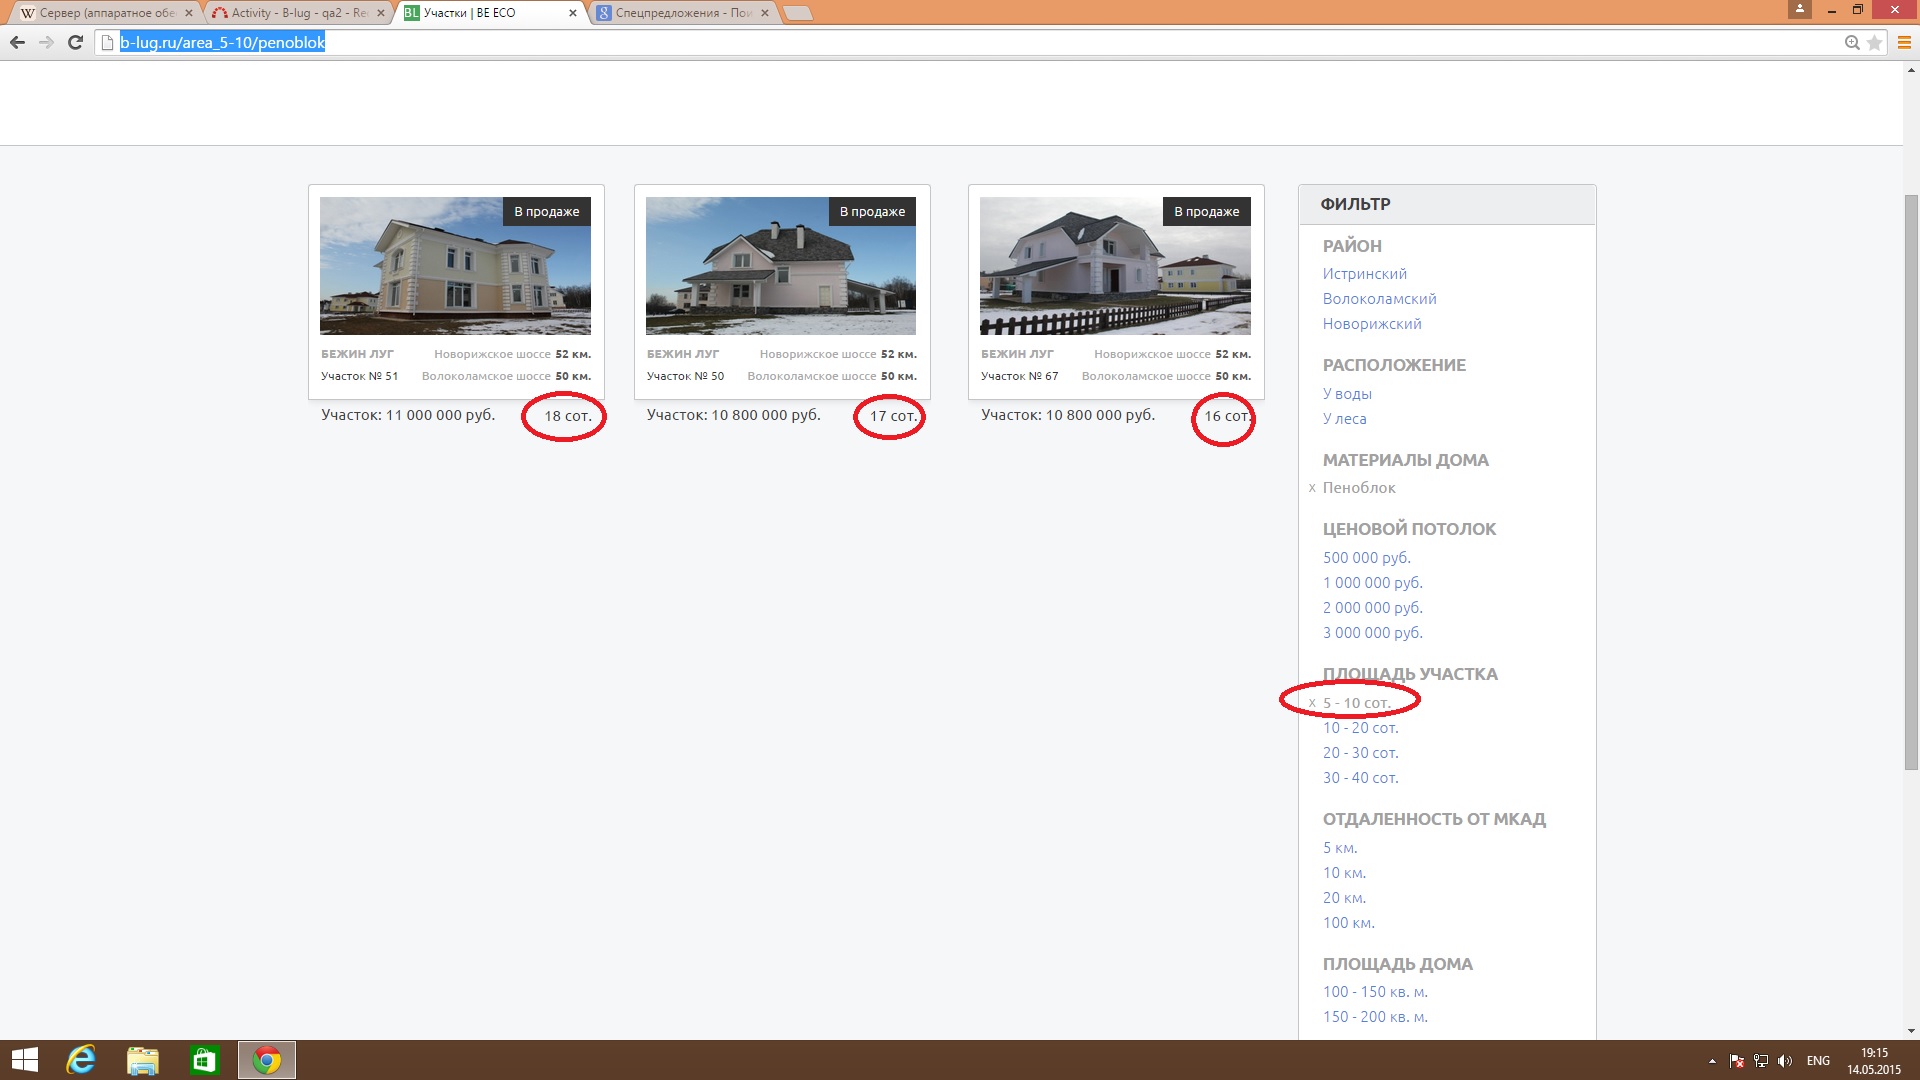Viewport: 1920px width, 1080px height.
Task: Open Internet Explorer from taskbar
Action: tap(81, 1060)
